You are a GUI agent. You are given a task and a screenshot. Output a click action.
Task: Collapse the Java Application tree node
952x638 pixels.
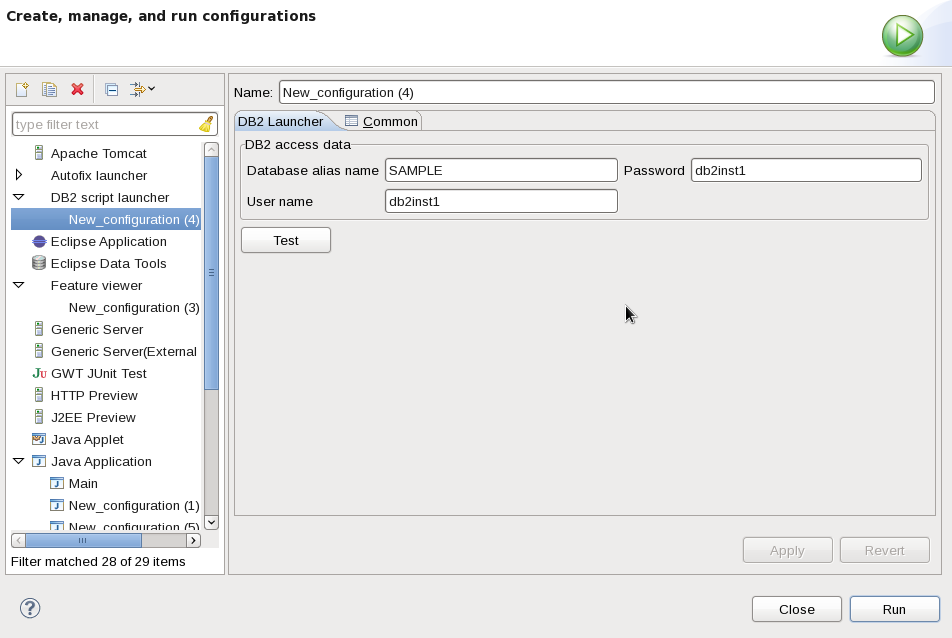pos(18,461)
